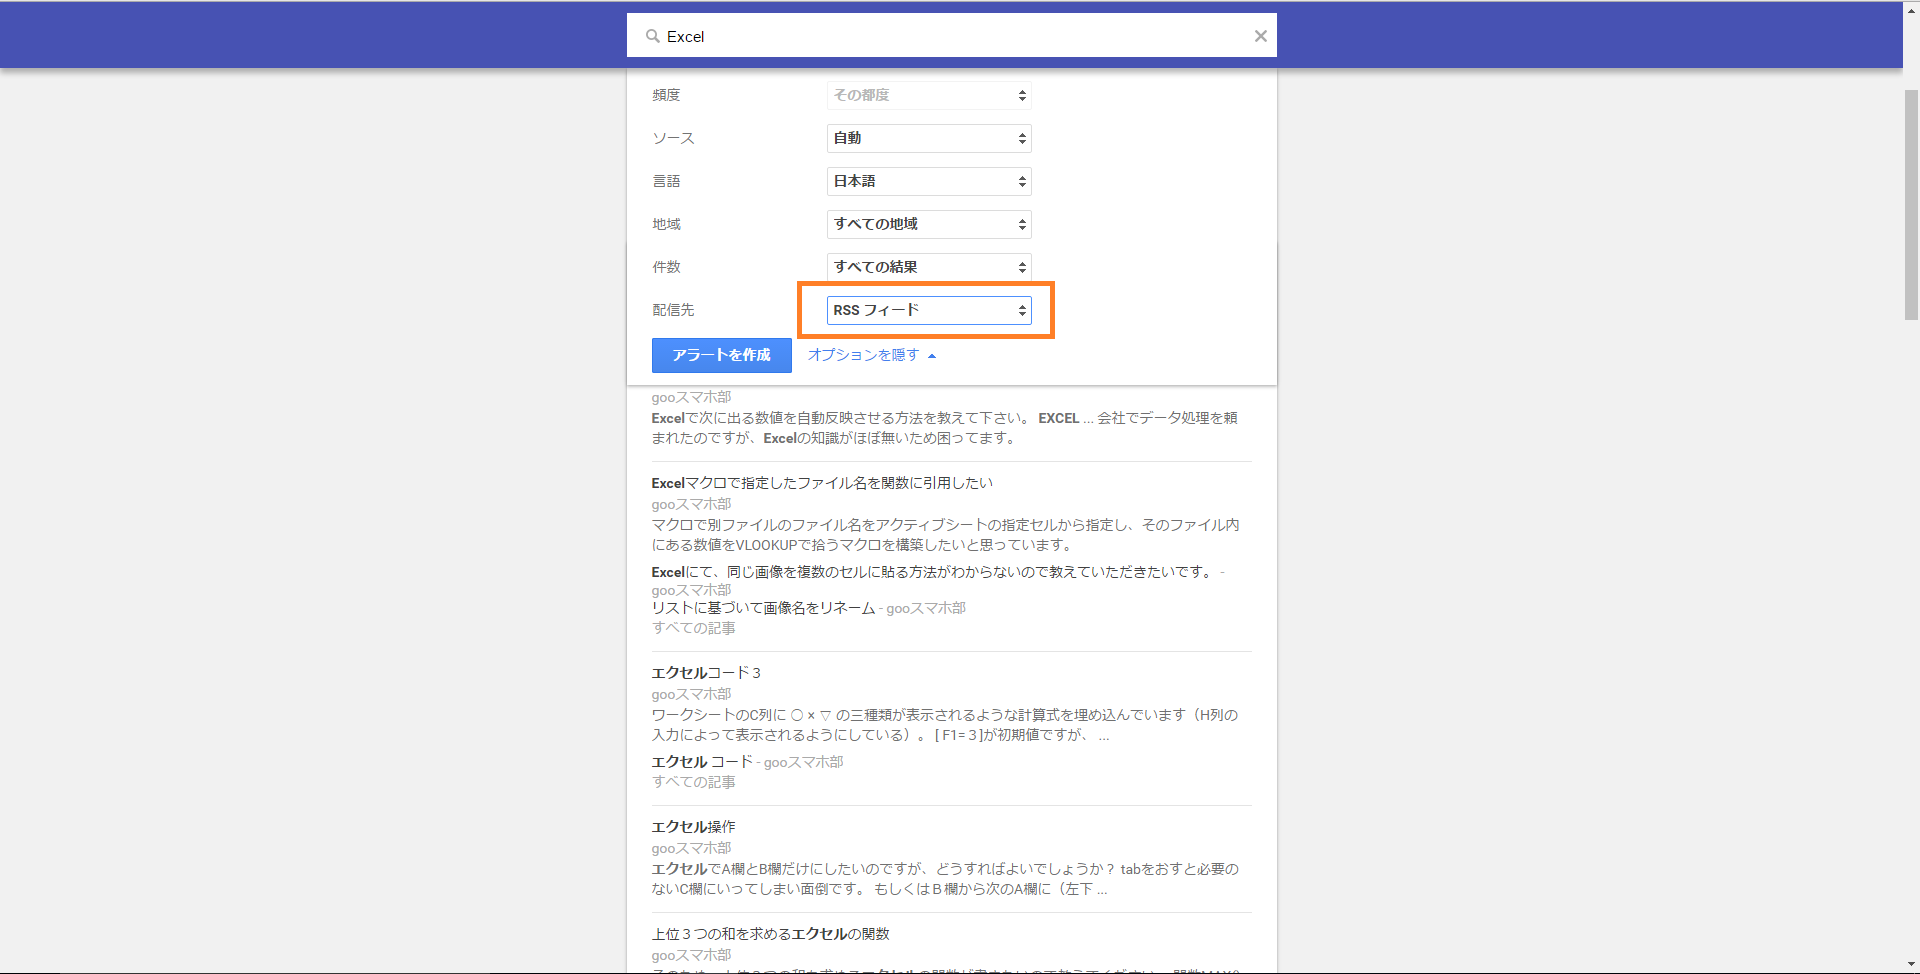1920x974 pixels.
Task: Clear search text with the X icon
Action: pyautogui.click(x=1260, y=36)
